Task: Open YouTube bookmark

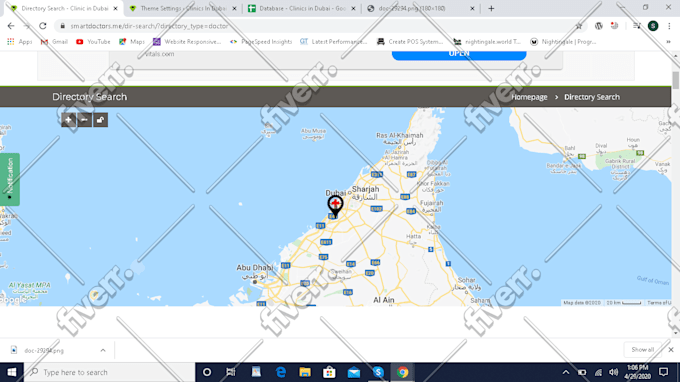Action: click(93, 42)
